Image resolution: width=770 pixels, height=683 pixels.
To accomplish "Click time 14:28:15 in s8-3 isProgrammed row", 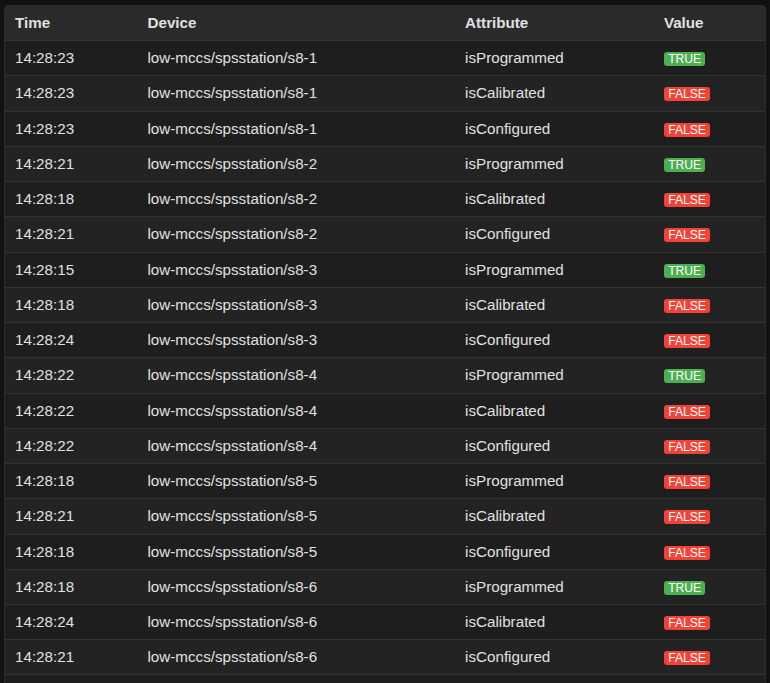I will coord(45,270).
